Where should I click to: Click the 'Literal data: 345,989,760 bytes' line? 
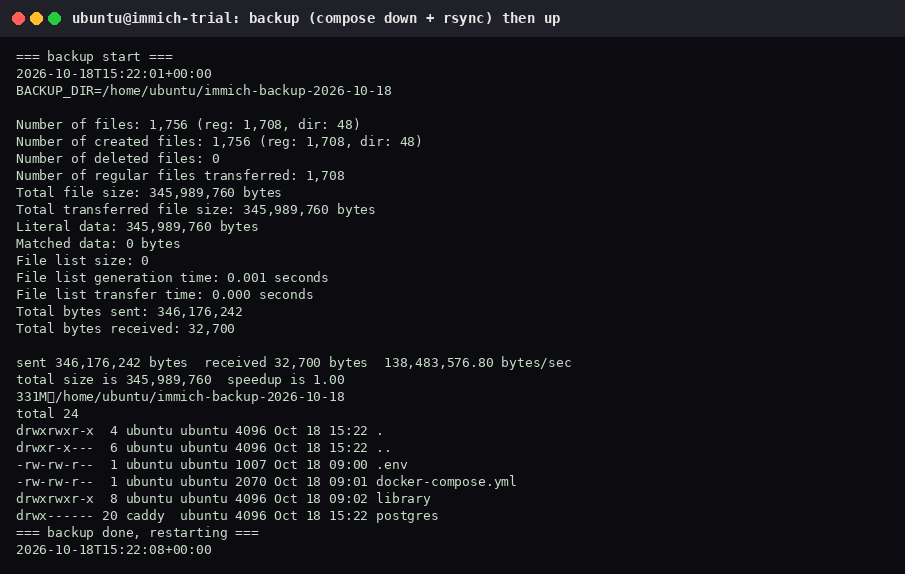click(x=137, y=227)
